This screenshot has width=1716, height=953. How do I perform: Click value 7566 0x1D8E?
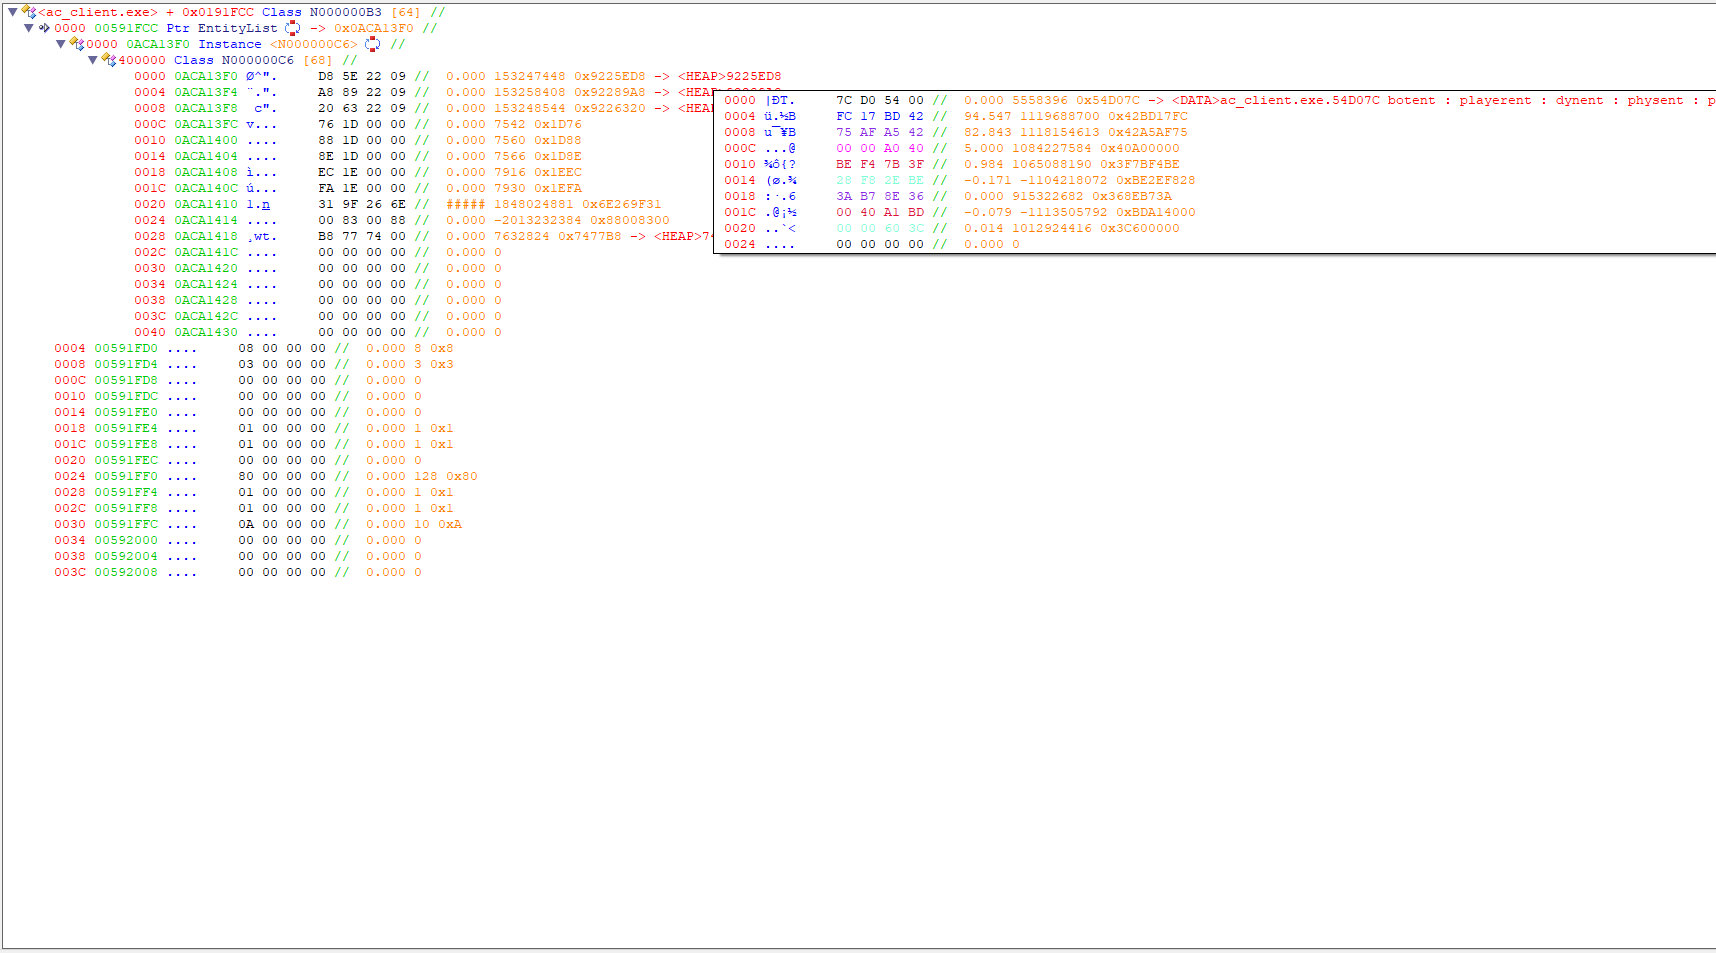538,156
